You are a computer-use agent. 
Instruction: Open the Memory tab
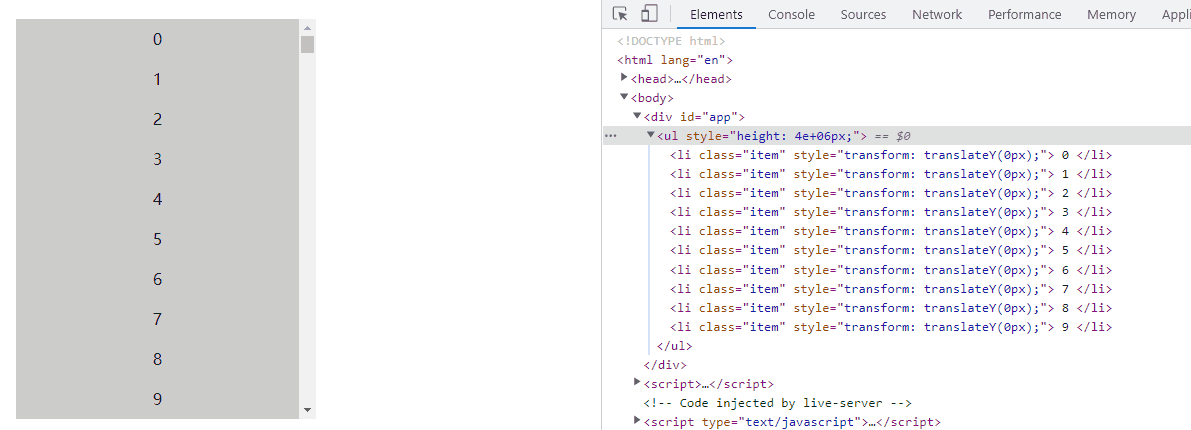pyautogui.click(x=1110, y=14)
